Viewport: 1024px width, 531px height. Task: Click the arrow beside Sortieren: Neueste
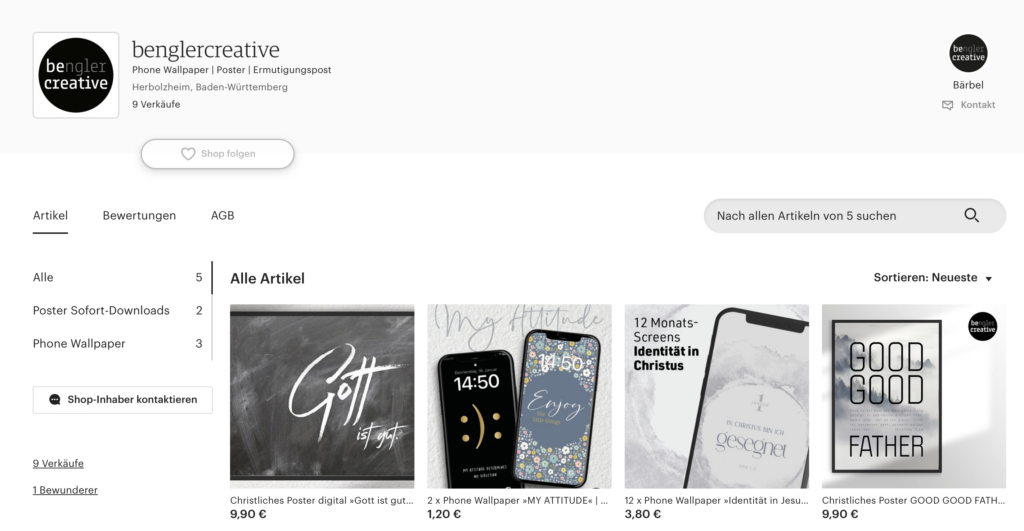coord(989,279)
